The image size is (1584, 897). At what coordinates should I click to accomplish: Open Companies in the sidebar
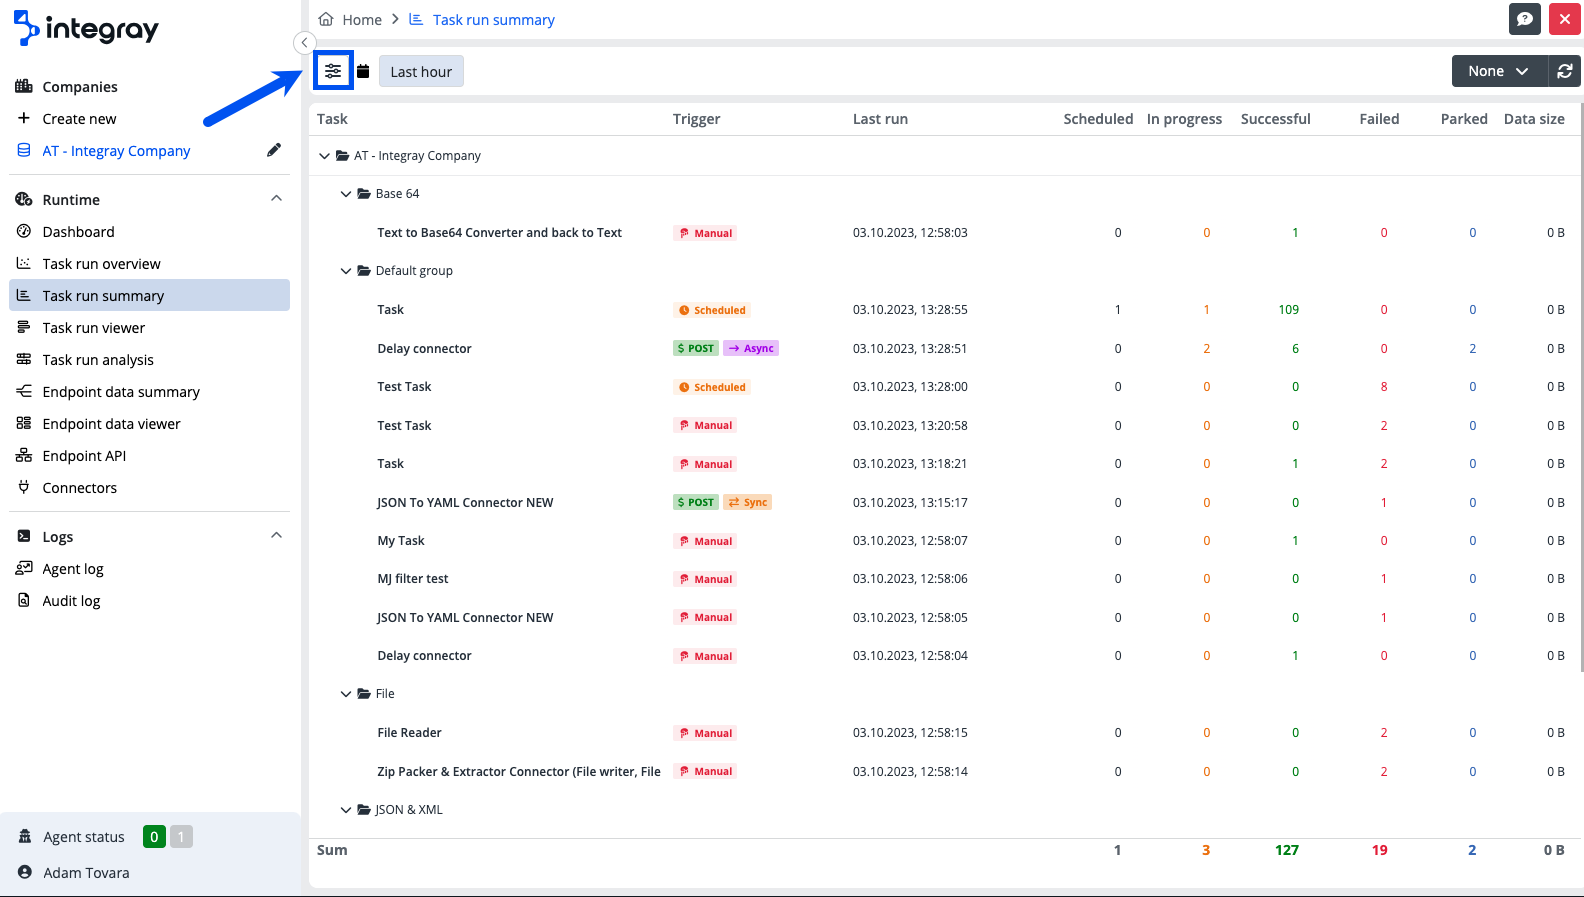pyautogui.click(x=80, y=87)
